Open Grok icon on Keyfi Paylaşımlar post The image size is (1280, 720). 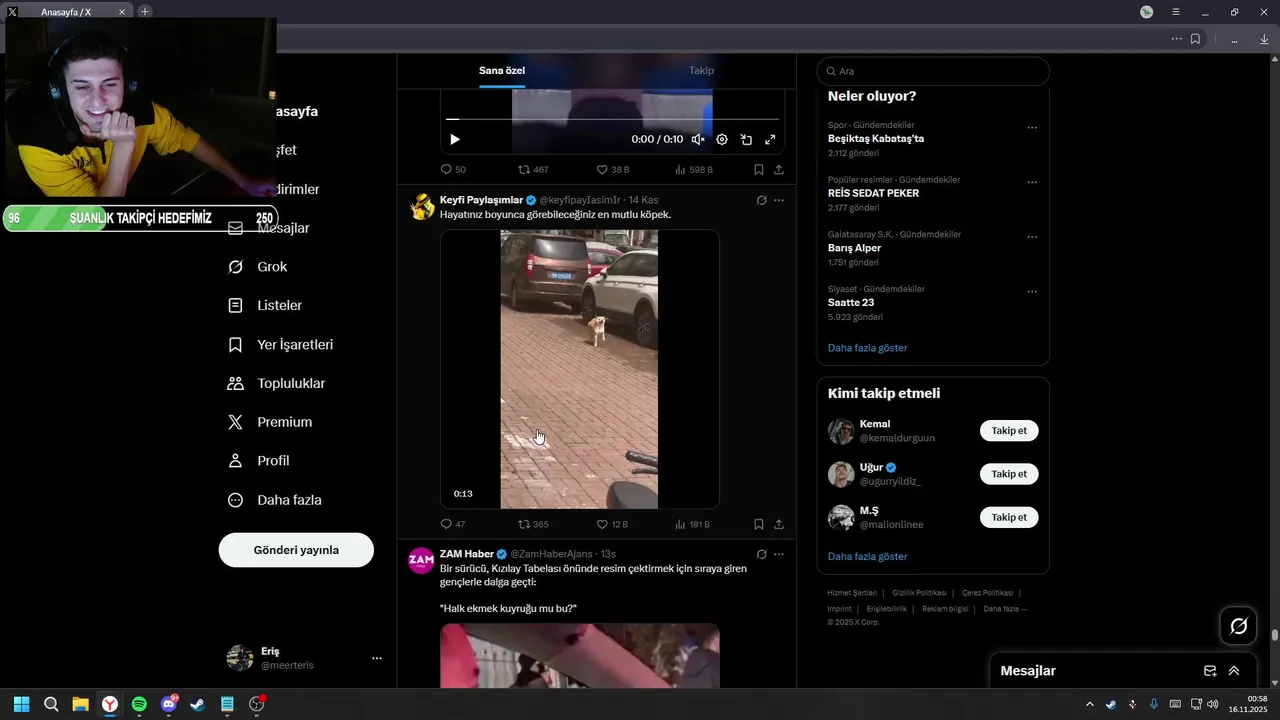coord(761,200)
